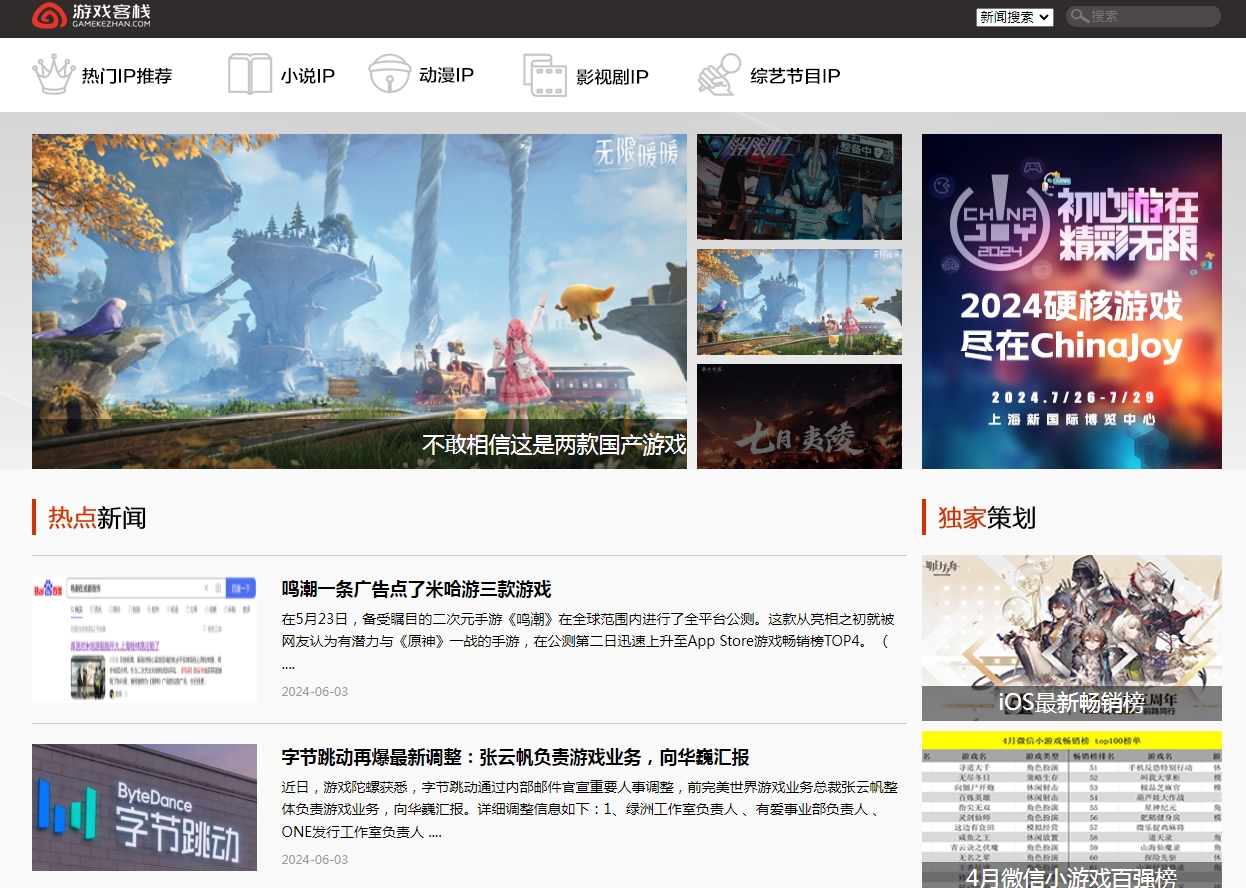The width and height of the screenshot is (1246, 888).
Task: Open article 鸣潮一条广告点了米哈游三款游戏
Action: click(x=416, y=589)
